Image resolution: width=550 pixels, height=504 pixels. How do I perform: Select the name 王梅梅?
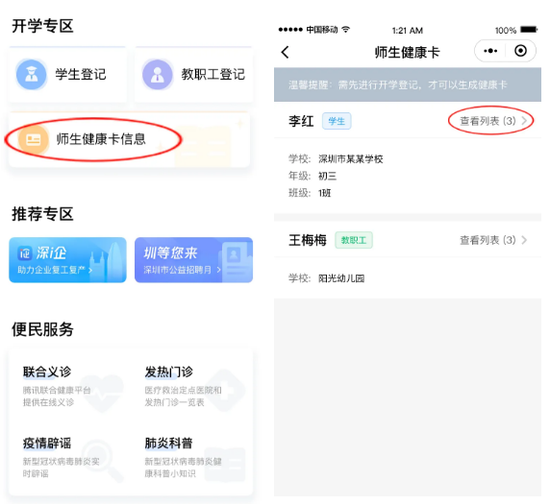(308, 240)
